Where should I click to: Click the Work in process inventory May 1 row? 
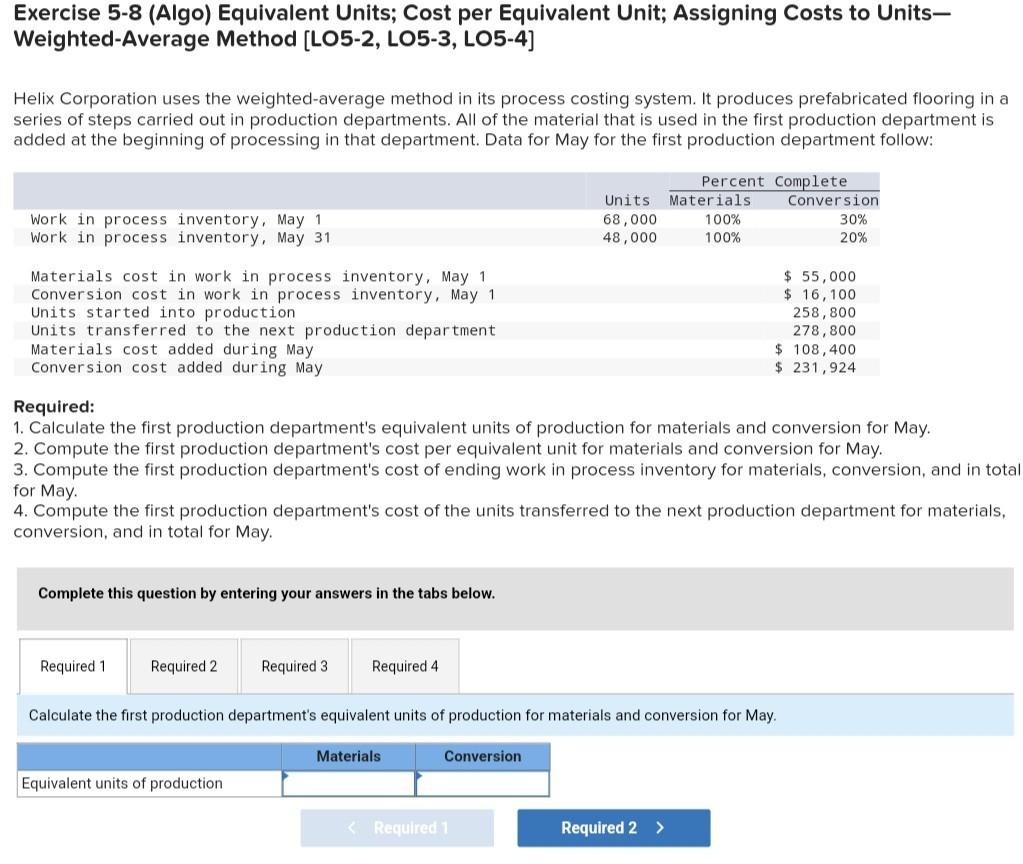coord(300,219)
